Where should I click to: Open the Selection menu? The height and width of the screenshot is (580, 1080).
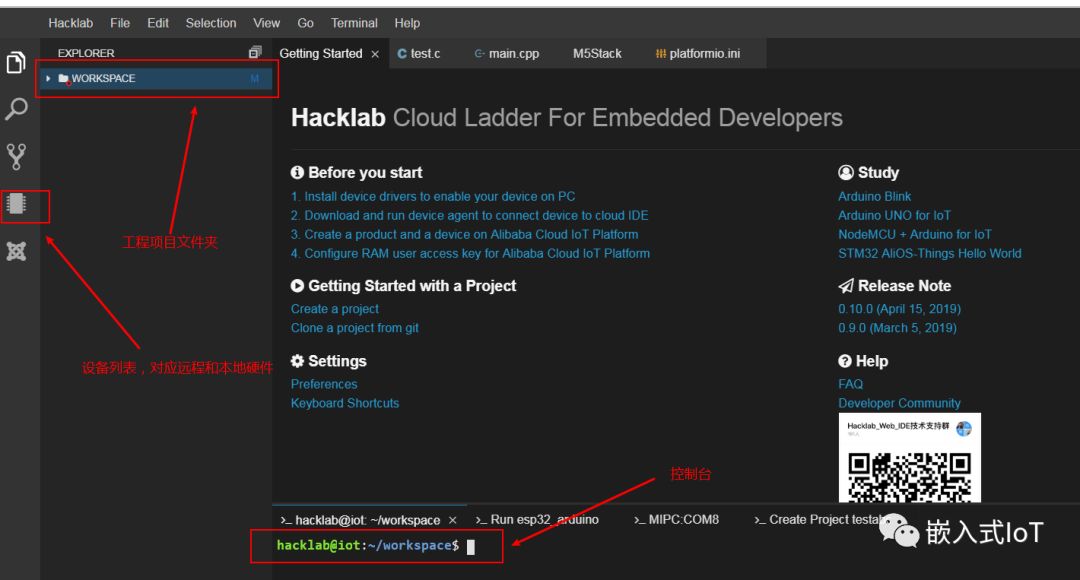[211, 23]
